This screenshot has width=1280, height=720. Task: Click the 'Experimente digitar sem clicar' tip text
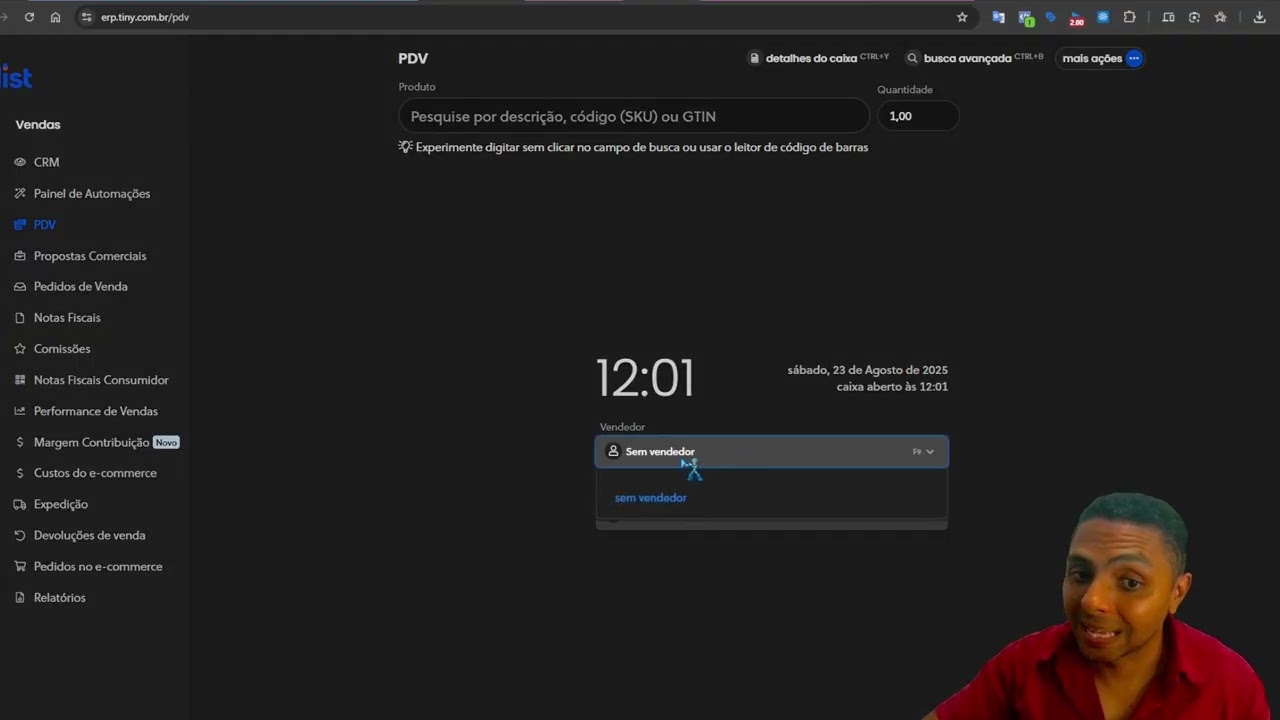pyautogui.click(x=642, y=147)
